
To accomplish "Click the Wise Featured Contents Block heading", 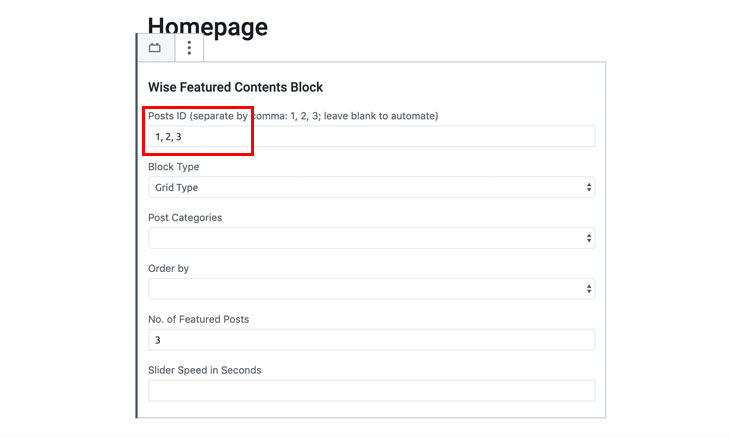I will pyautogui.click(x=235, y=87).
